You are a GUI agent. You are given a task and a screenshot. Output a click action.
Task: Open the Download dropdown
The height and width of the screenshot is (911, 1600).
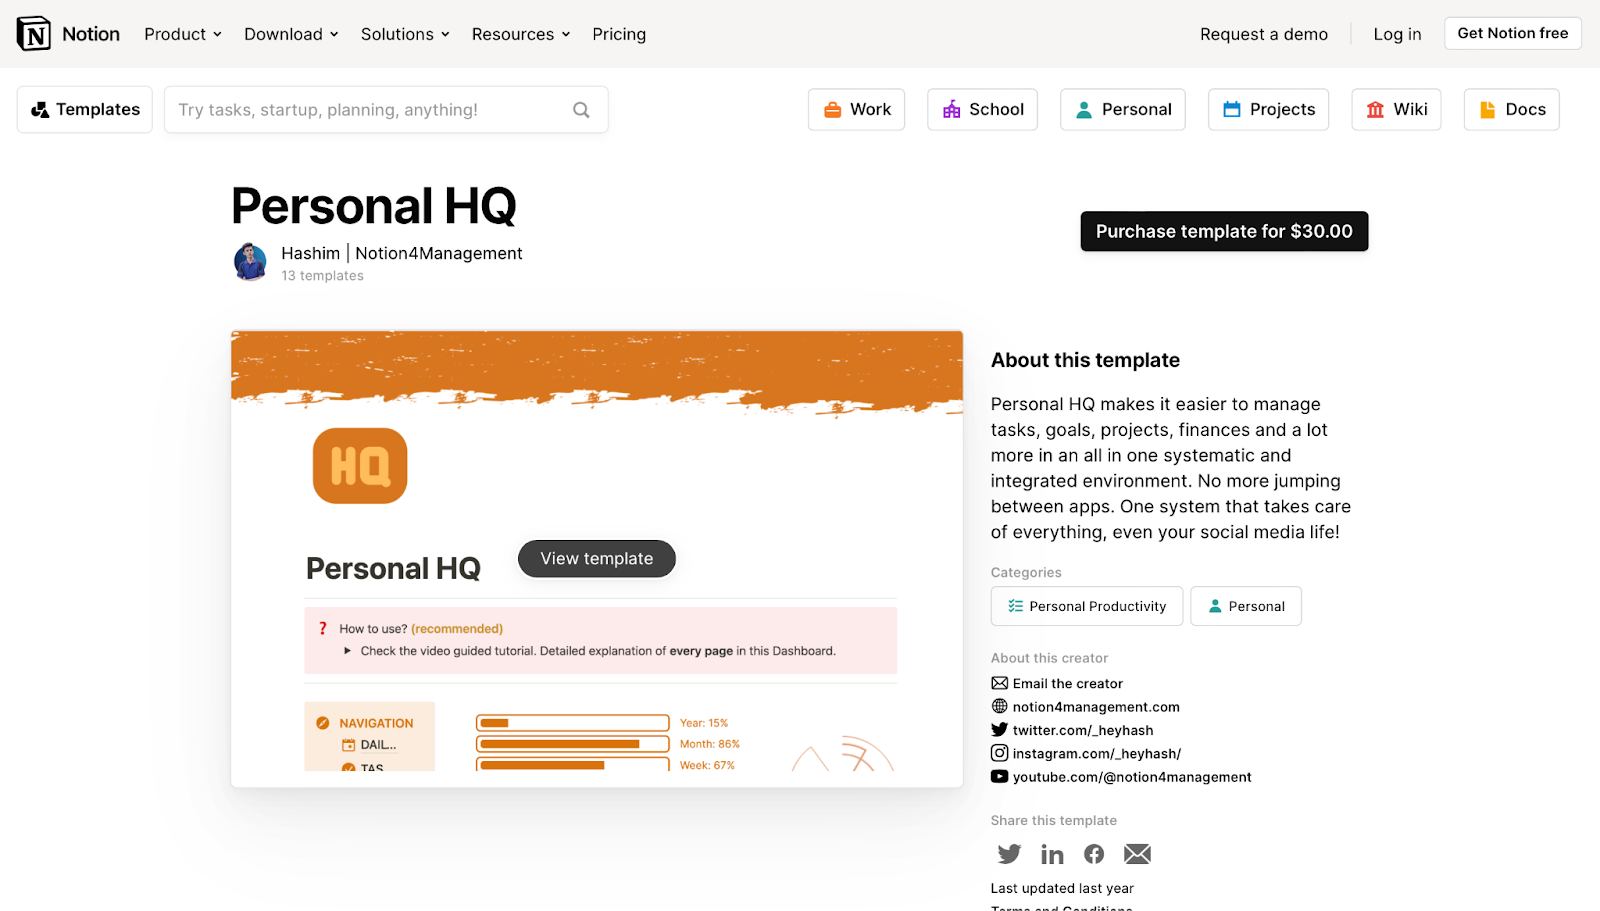coord(290,33)
